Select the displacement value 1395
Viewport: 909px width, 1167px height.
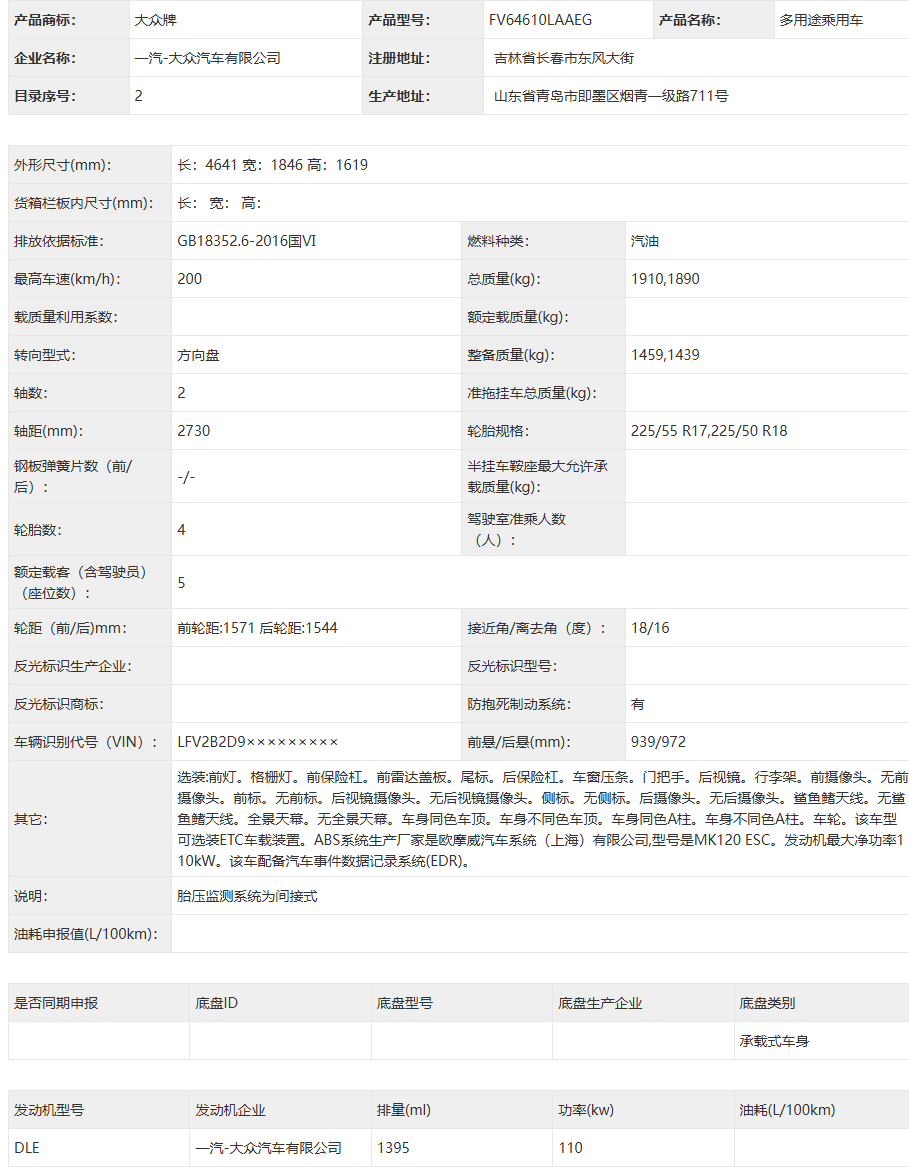point(393,1148)
